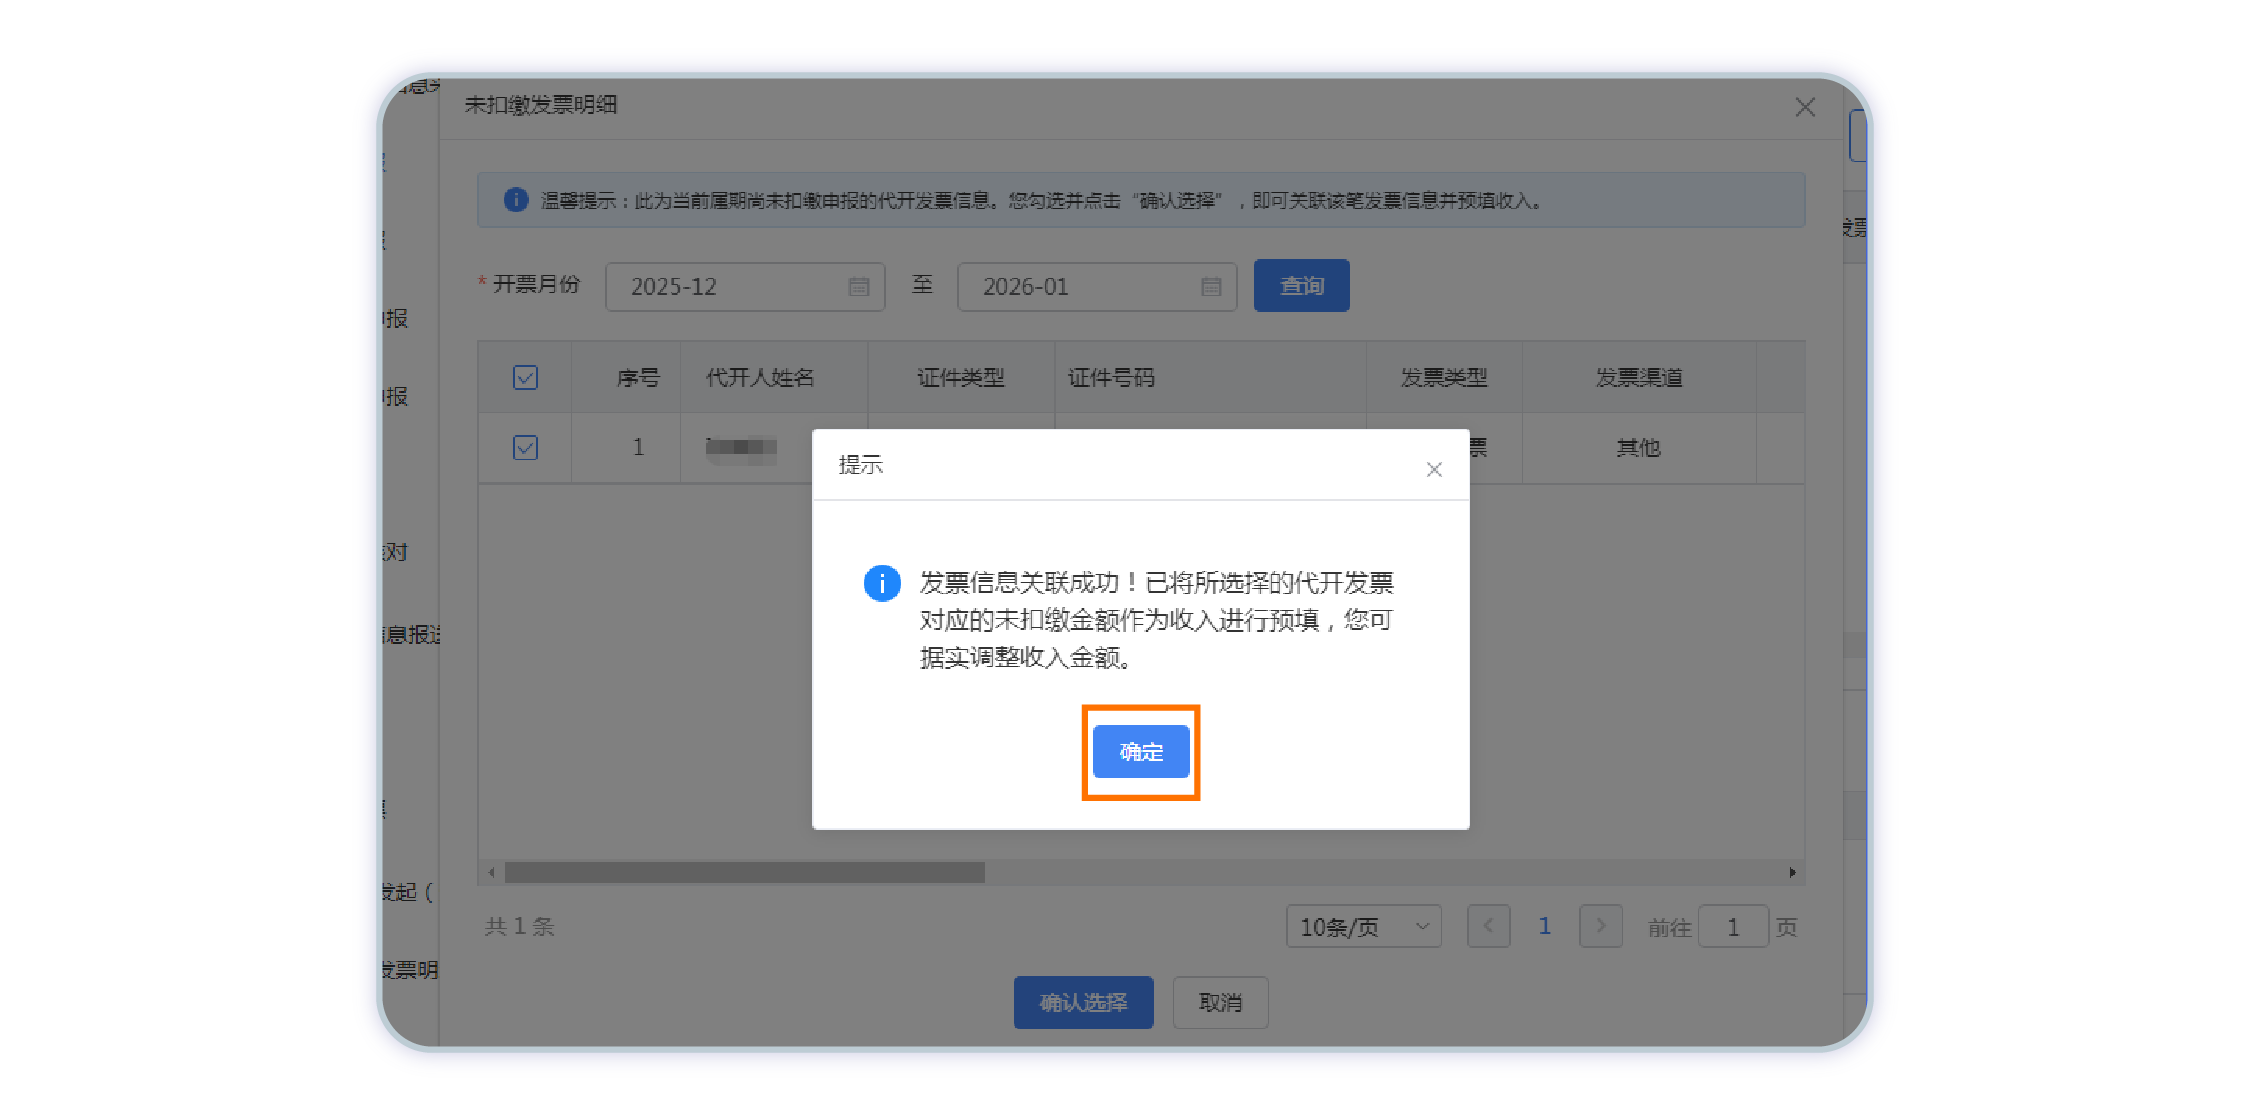Go to the next page arrow
2250x1116 pixels.
tap(1600, 926)
